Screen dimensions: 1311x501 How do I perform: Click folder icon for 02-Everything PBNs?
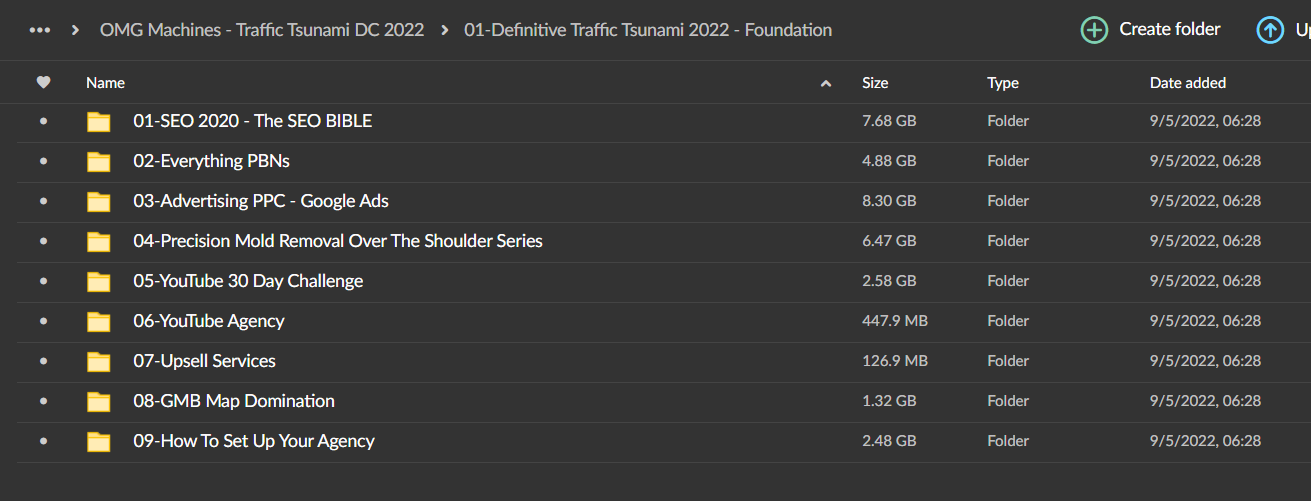[x=98, y=161]
